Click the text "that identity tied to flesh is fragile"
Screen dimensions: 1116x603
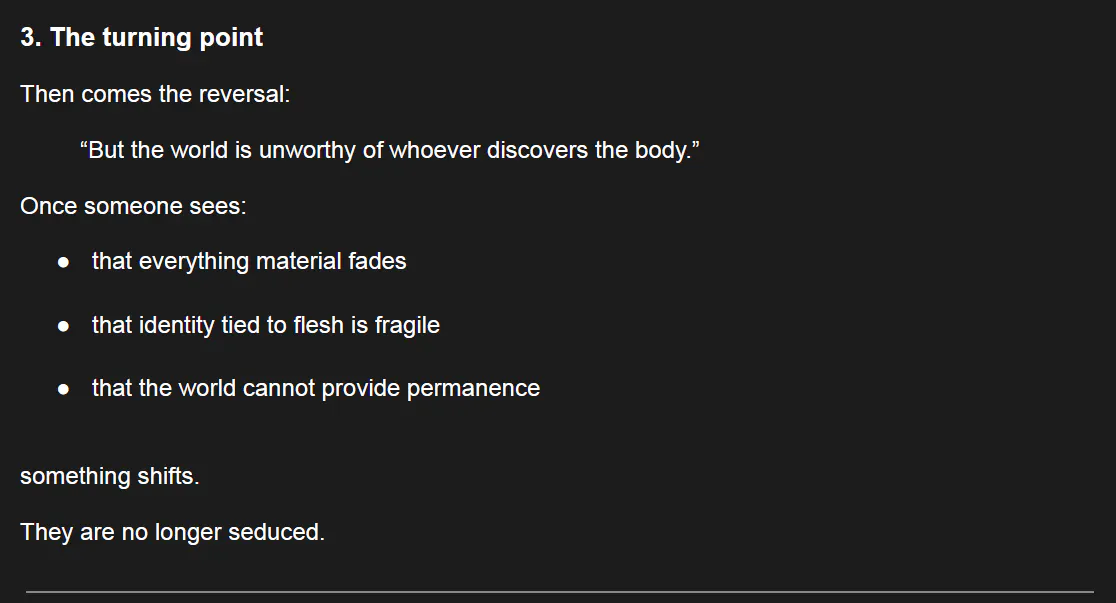265,326
